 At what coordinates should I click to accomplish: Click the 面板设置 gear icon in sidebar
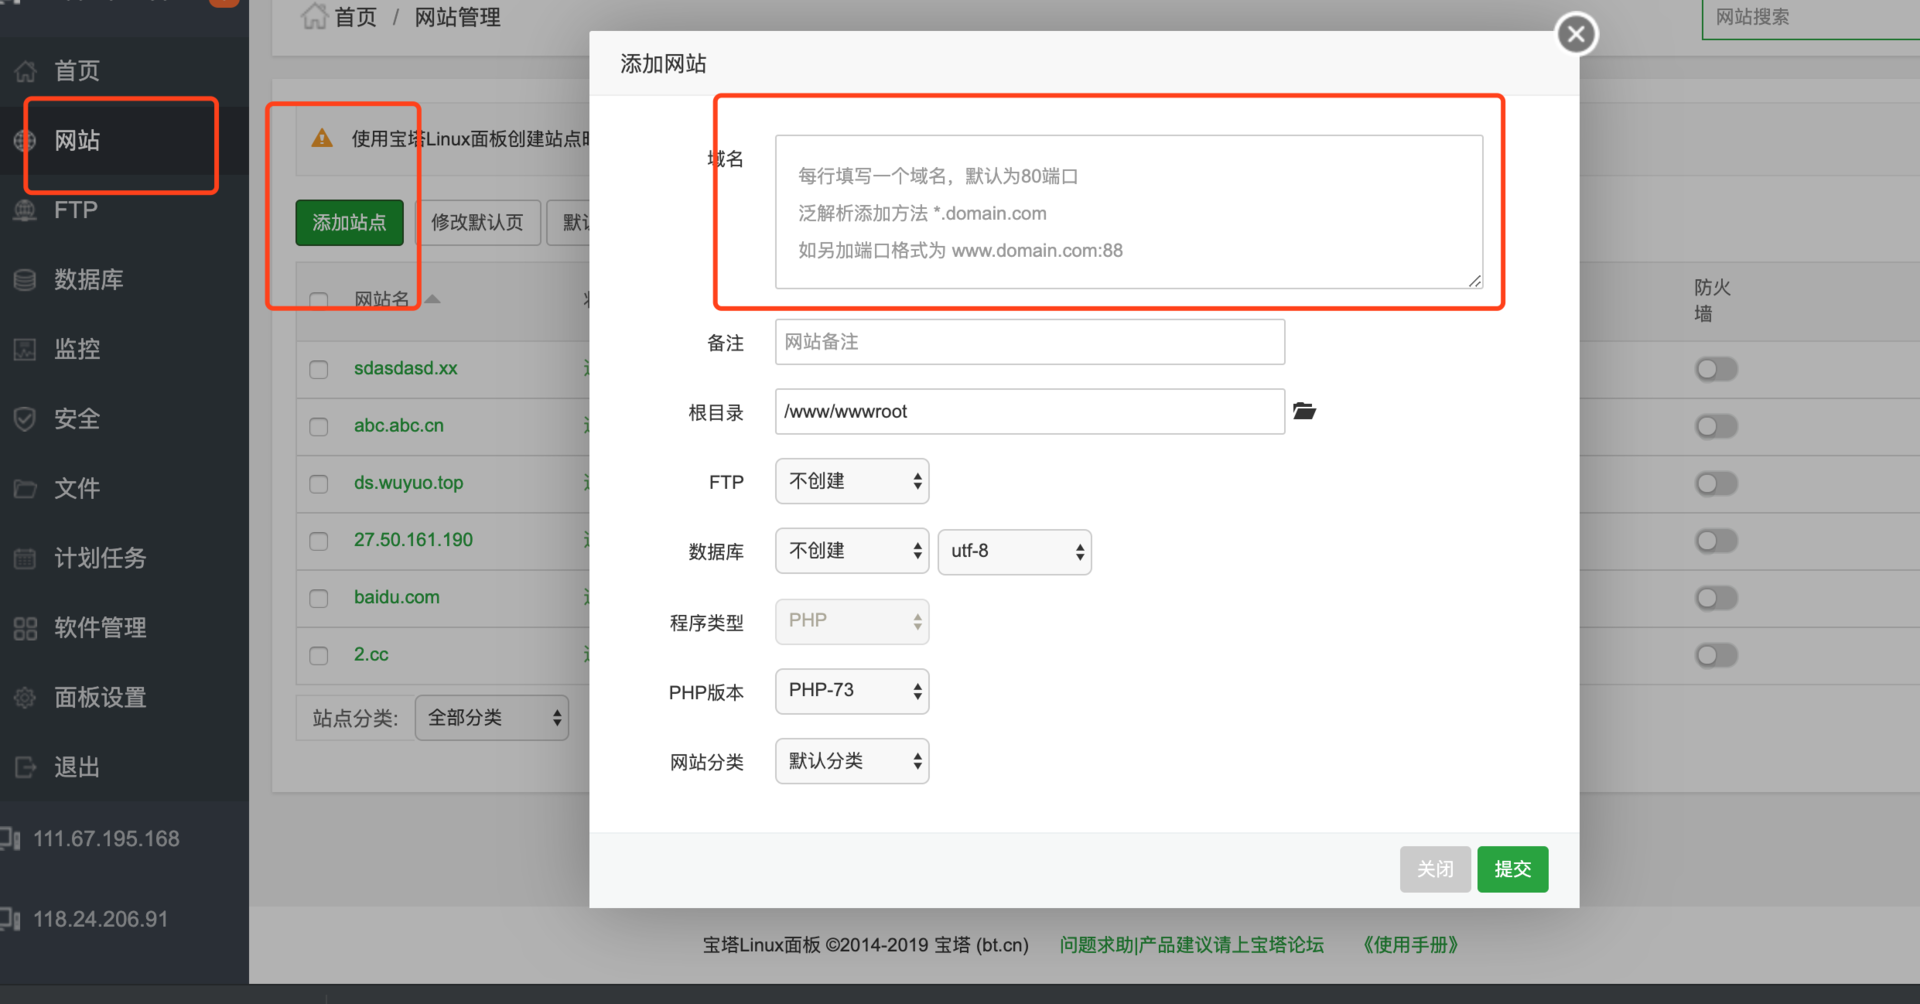(x=25, y=698)
